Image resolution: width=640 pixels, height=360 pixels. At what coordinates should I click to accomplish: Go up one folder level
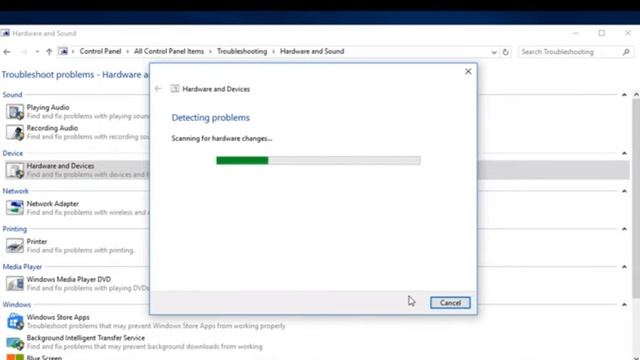click(49, 52)
